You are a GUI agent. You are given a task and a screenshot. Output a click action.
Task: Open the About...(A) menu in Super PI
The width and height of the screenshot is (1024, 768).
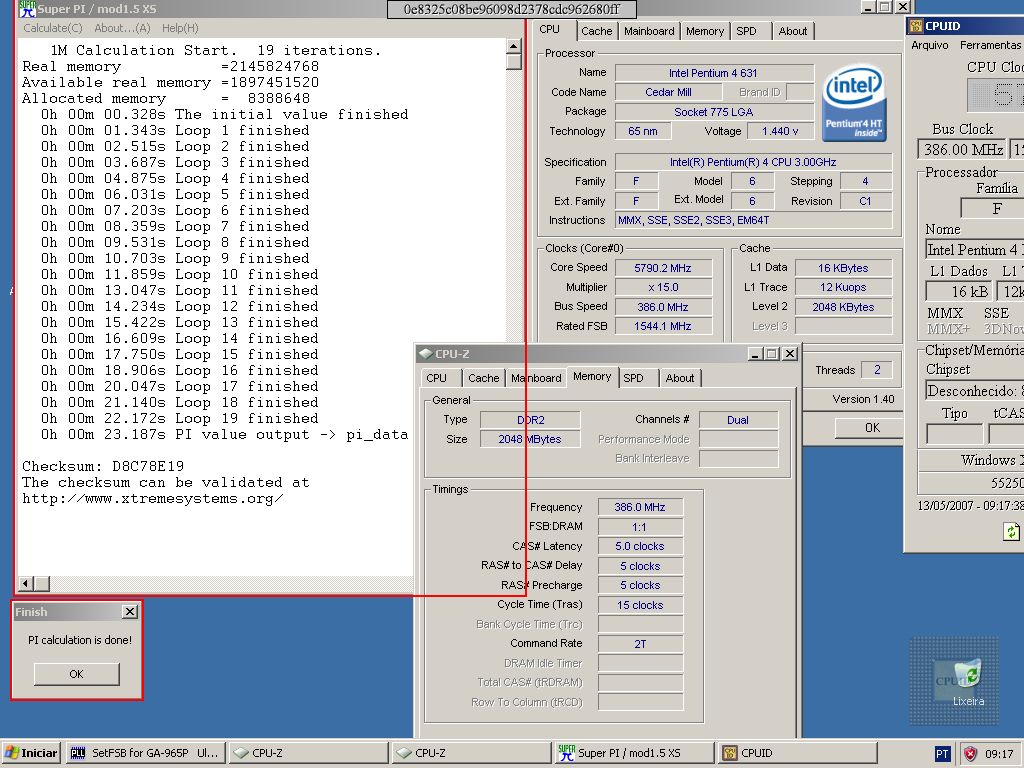(x=122, y=28)
